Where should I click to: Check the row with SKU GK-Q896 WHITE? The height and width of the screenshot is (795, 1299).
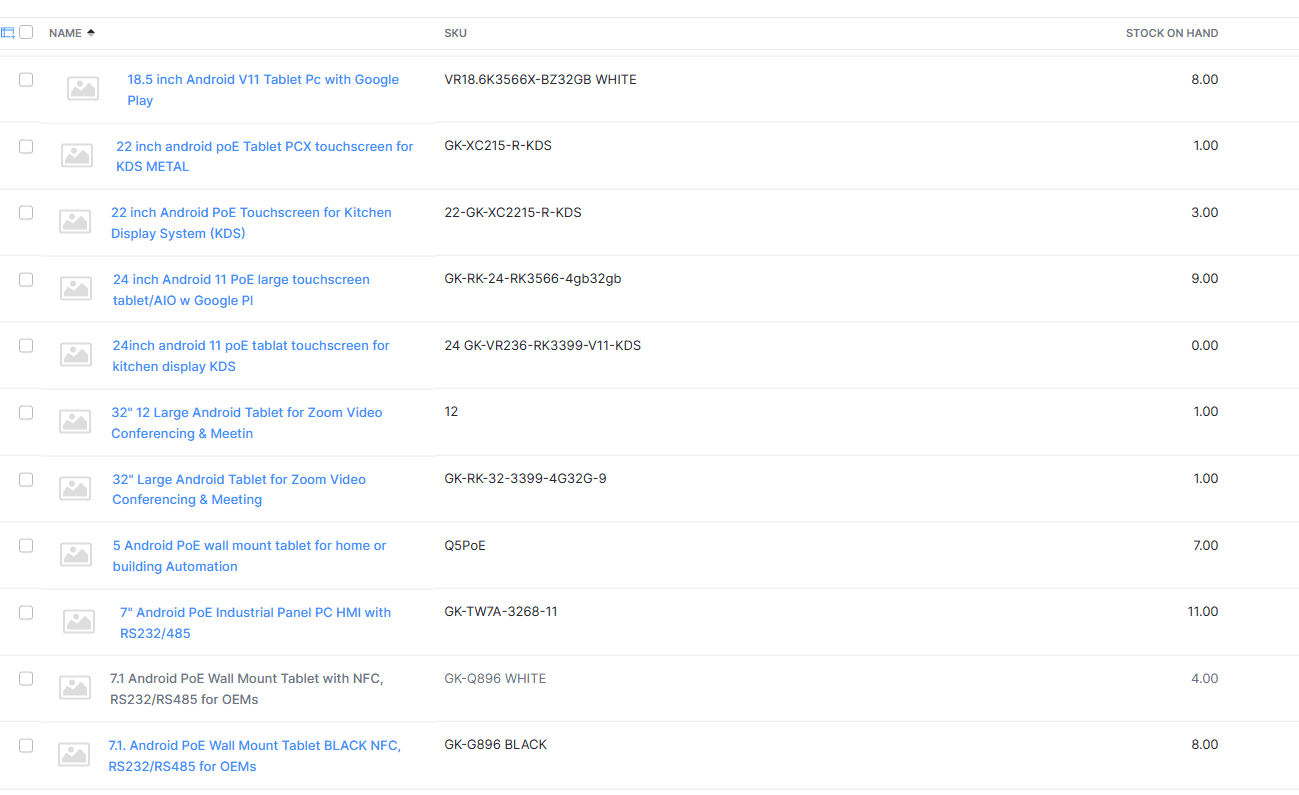pos(26,678)
